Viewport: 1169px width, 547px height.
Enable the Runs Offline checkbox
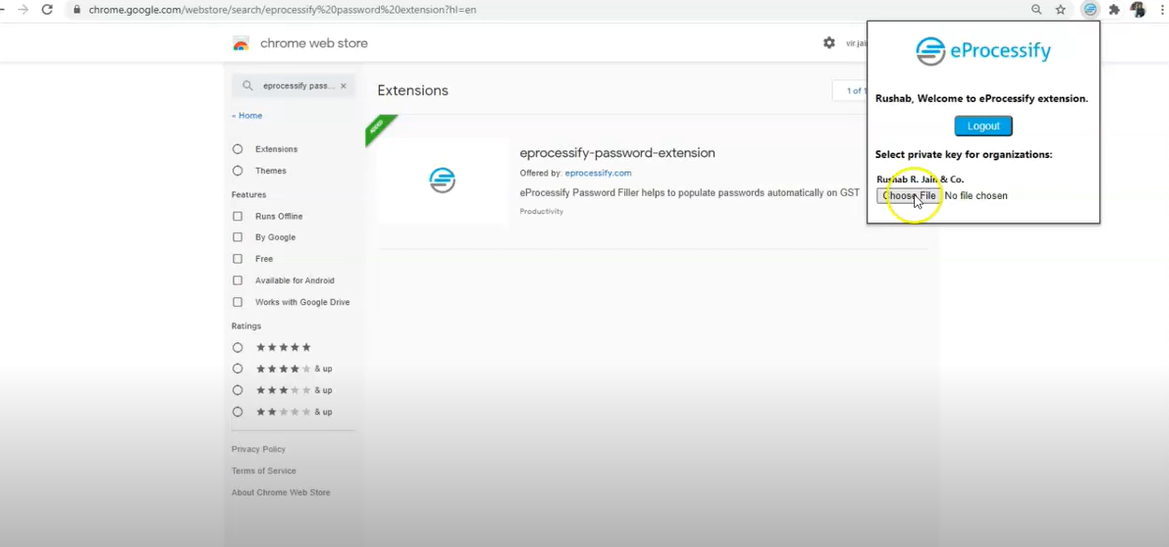click(238, 216)
